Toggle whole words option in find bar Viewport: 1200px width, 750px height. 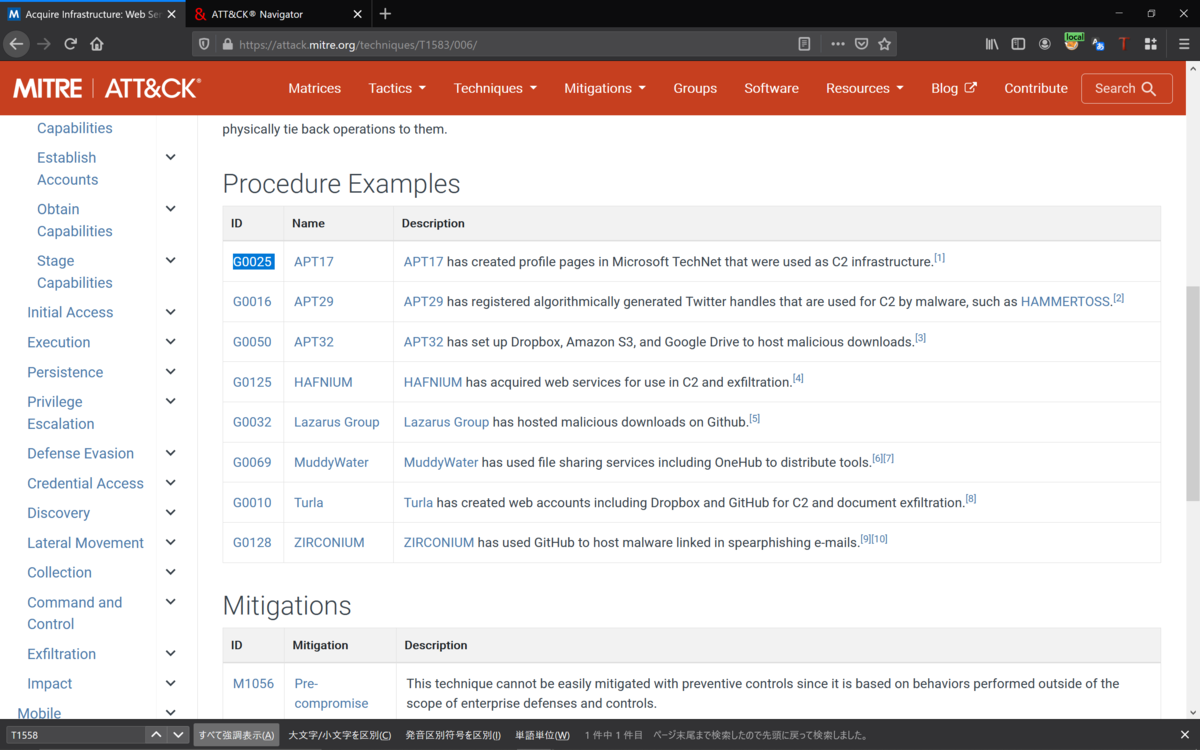[542, 735]
